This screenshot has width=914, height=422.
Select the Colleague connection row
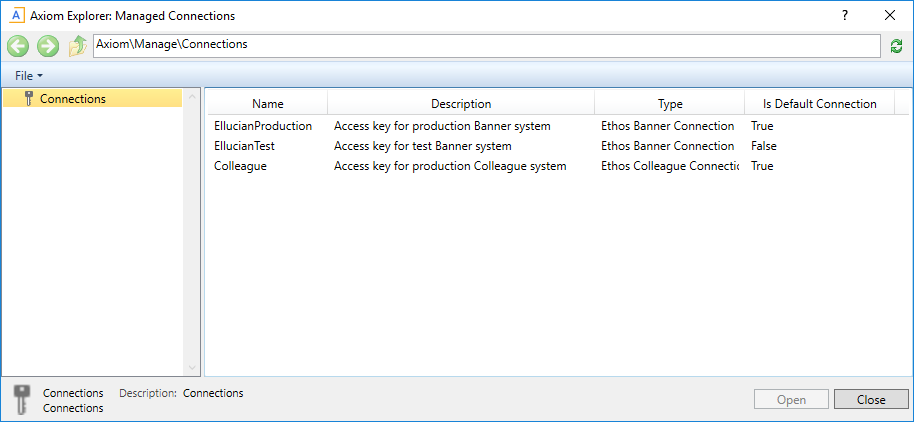pyautogui.click(x=239, y=166)
